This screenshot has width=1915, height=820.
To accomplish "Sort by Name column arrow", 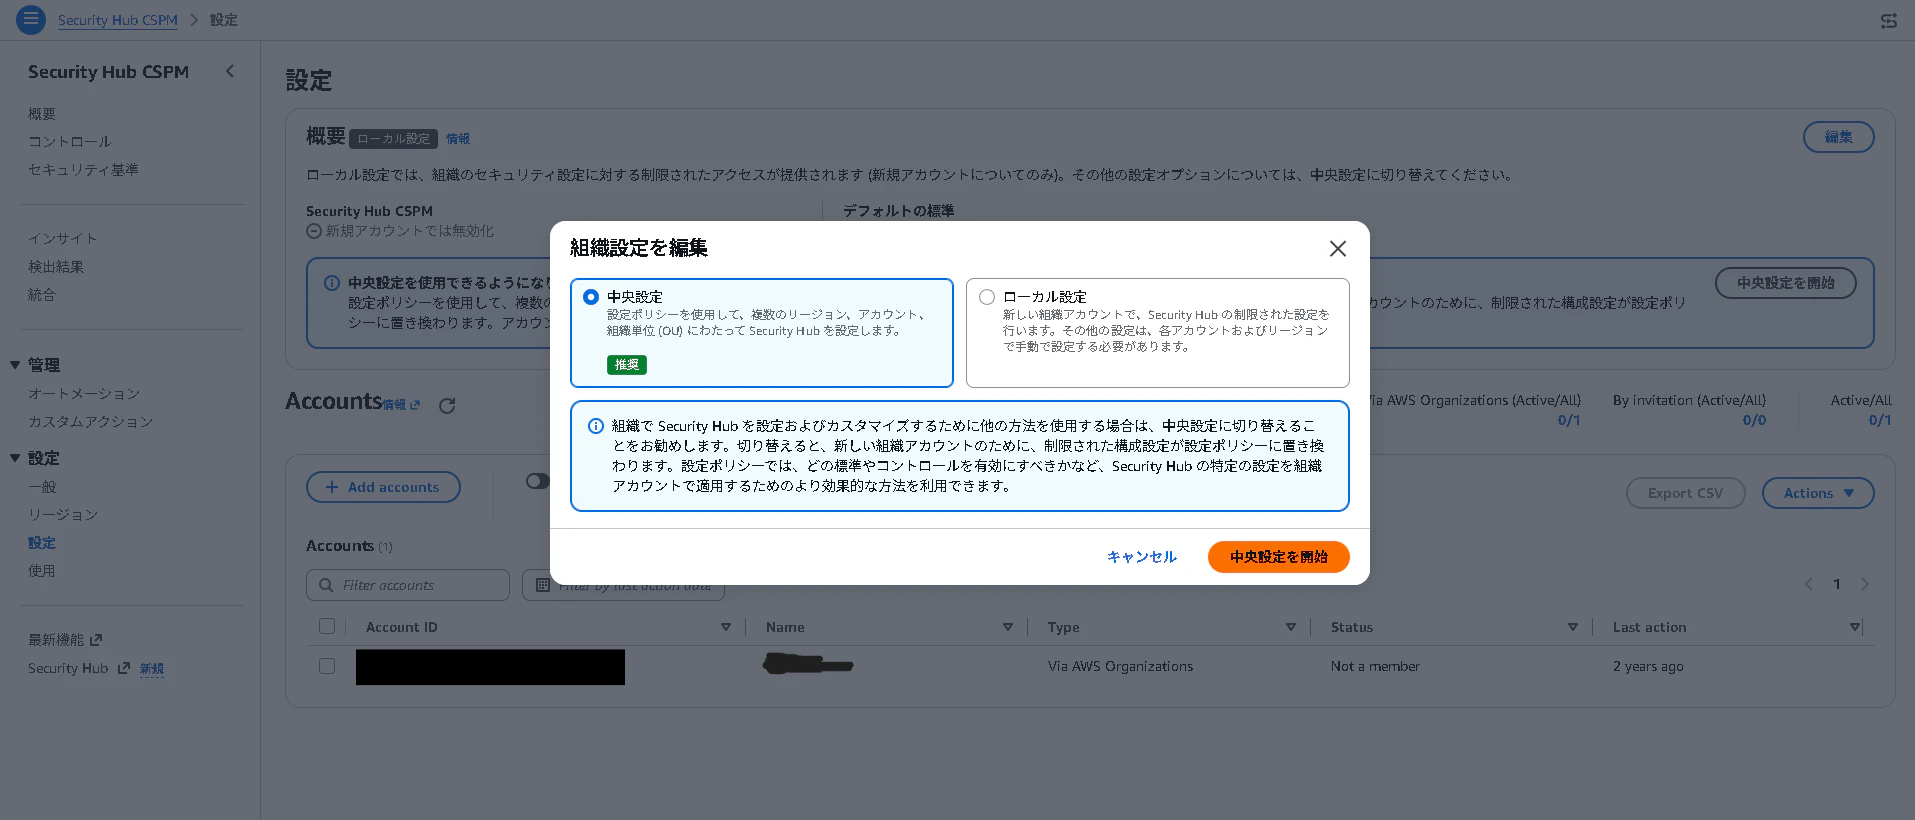I will [x=1007, y=627].
